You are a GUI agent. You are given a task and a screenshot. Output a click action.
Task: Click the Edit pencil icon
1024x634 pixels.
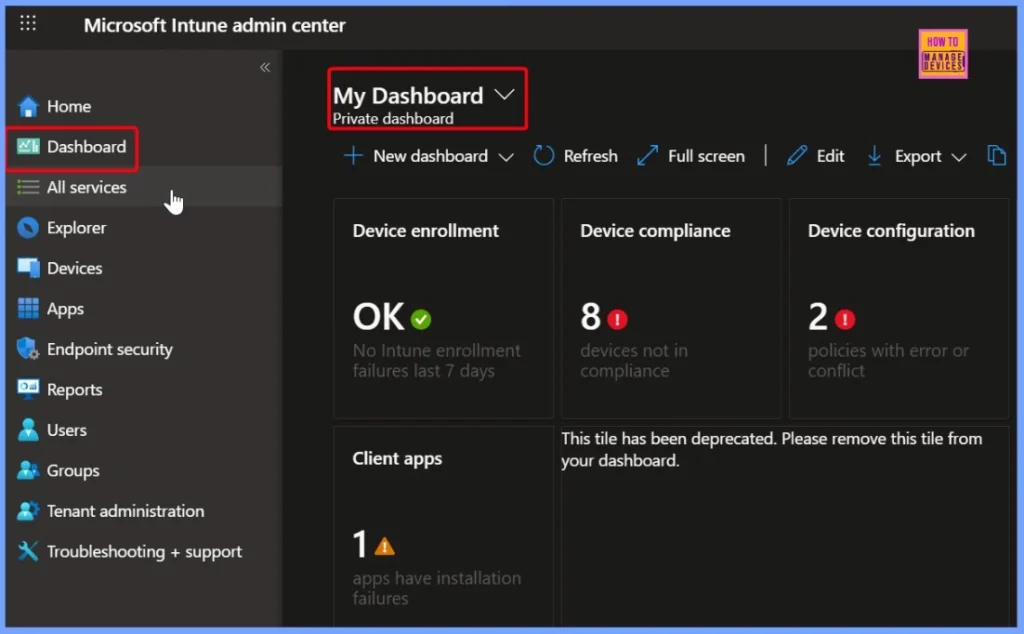796,155
